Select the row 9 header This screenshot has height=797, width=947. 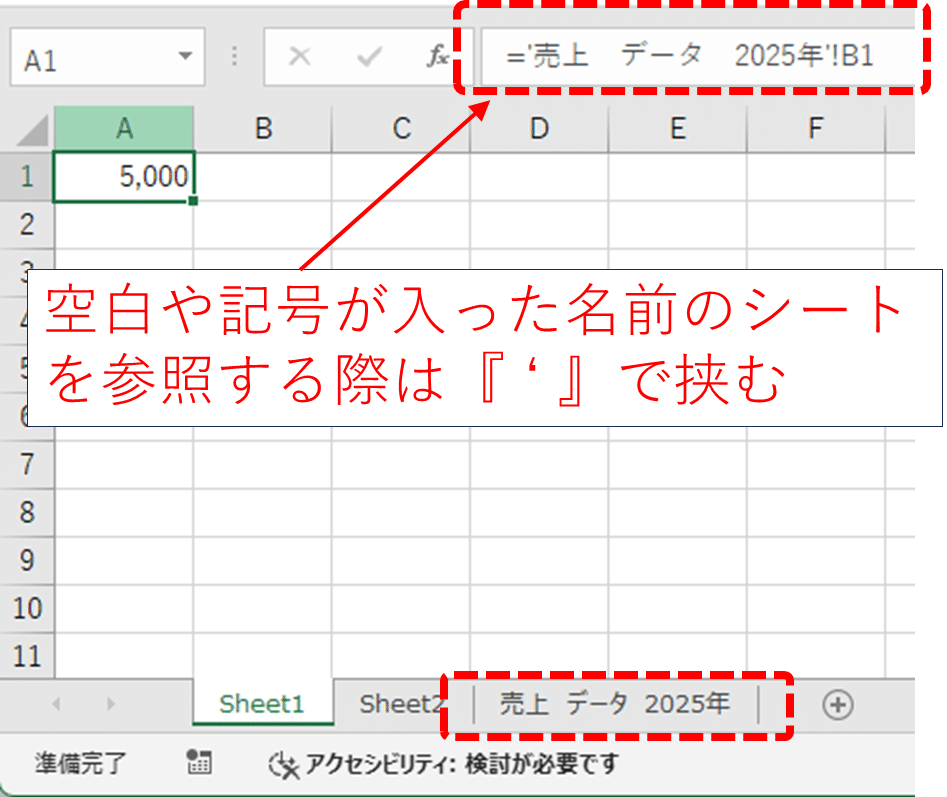point(26,560)
